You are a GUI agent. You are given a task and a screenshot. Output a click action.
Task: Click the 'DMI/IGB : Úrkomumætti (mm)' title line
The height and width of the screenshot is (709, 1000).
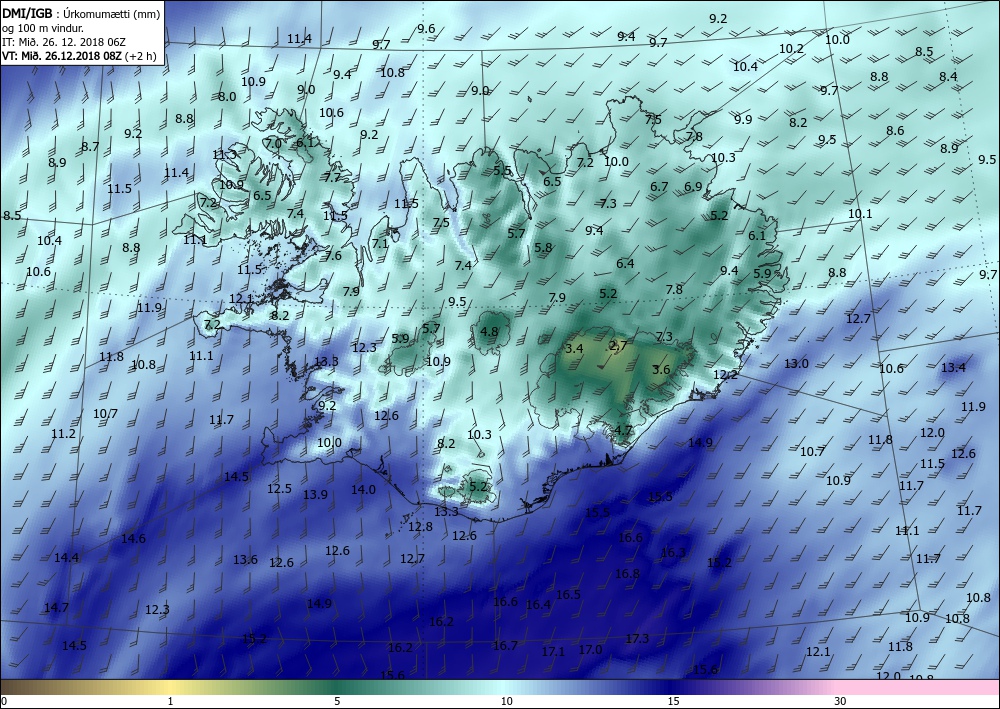tap(81, 13)
